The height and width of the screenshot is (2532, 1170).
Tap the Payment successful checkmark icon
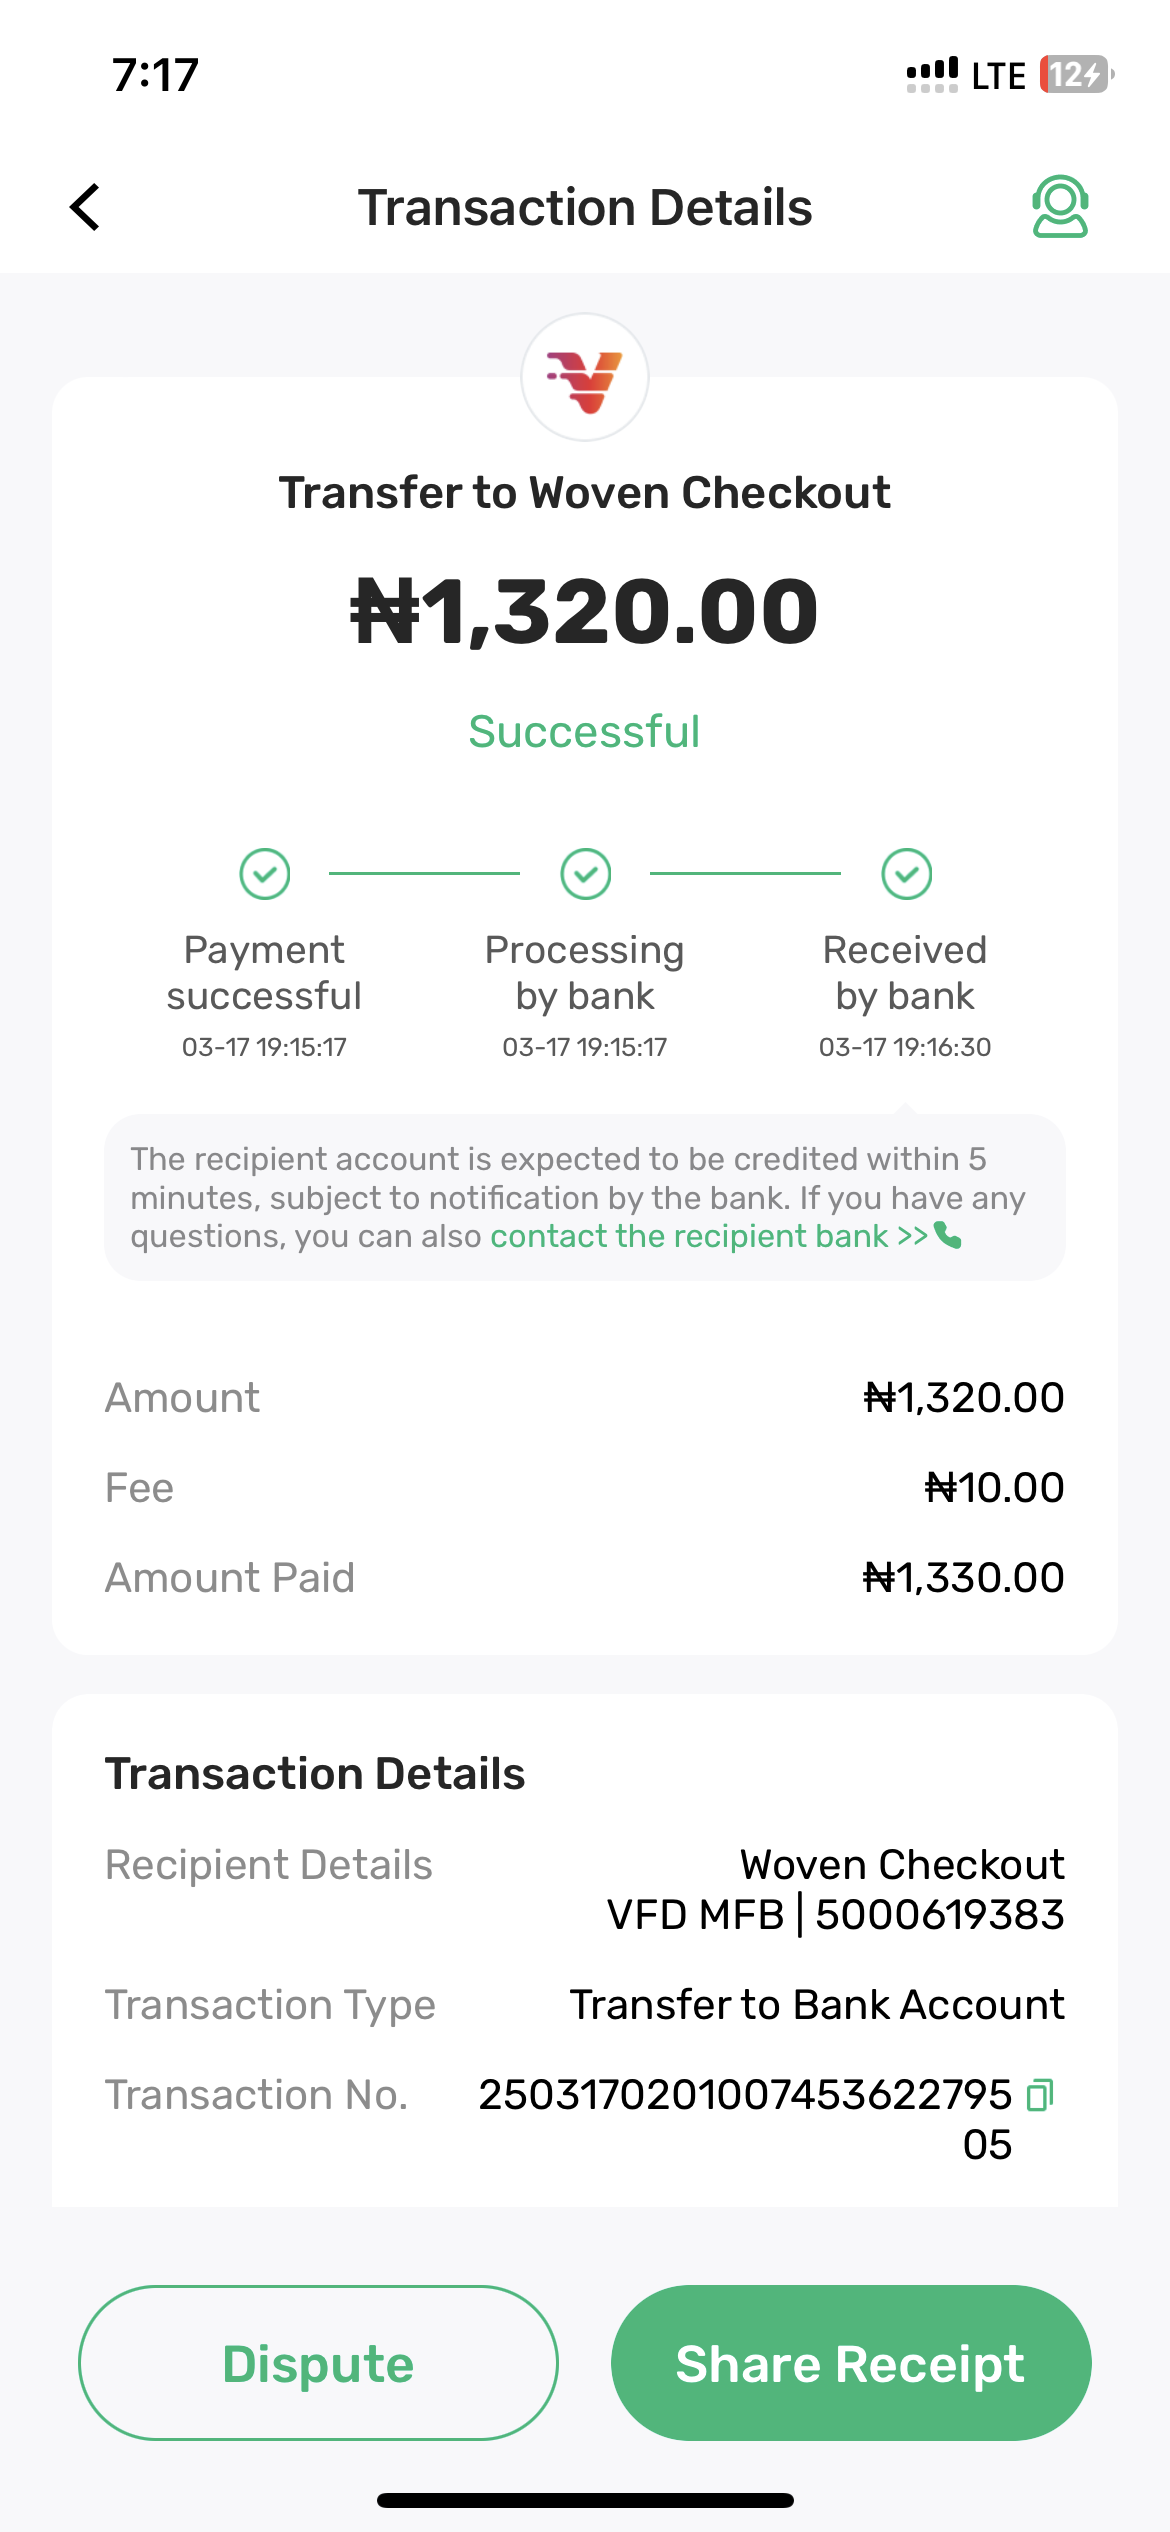265,874
